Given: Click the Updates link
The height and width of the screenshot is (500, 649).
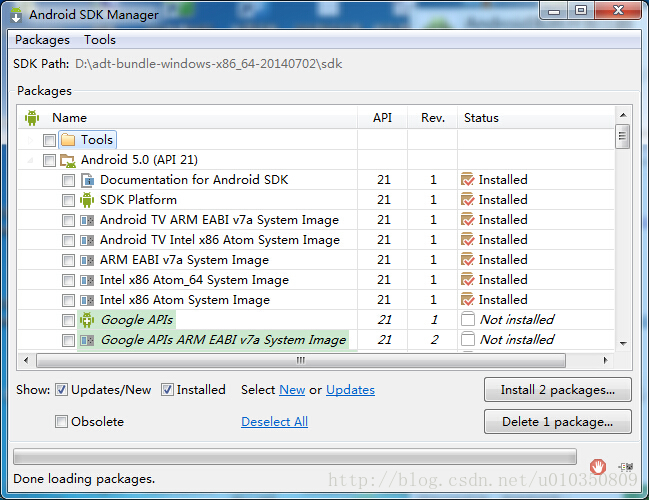Looking at the screenshot, I should tap(351, 389).
